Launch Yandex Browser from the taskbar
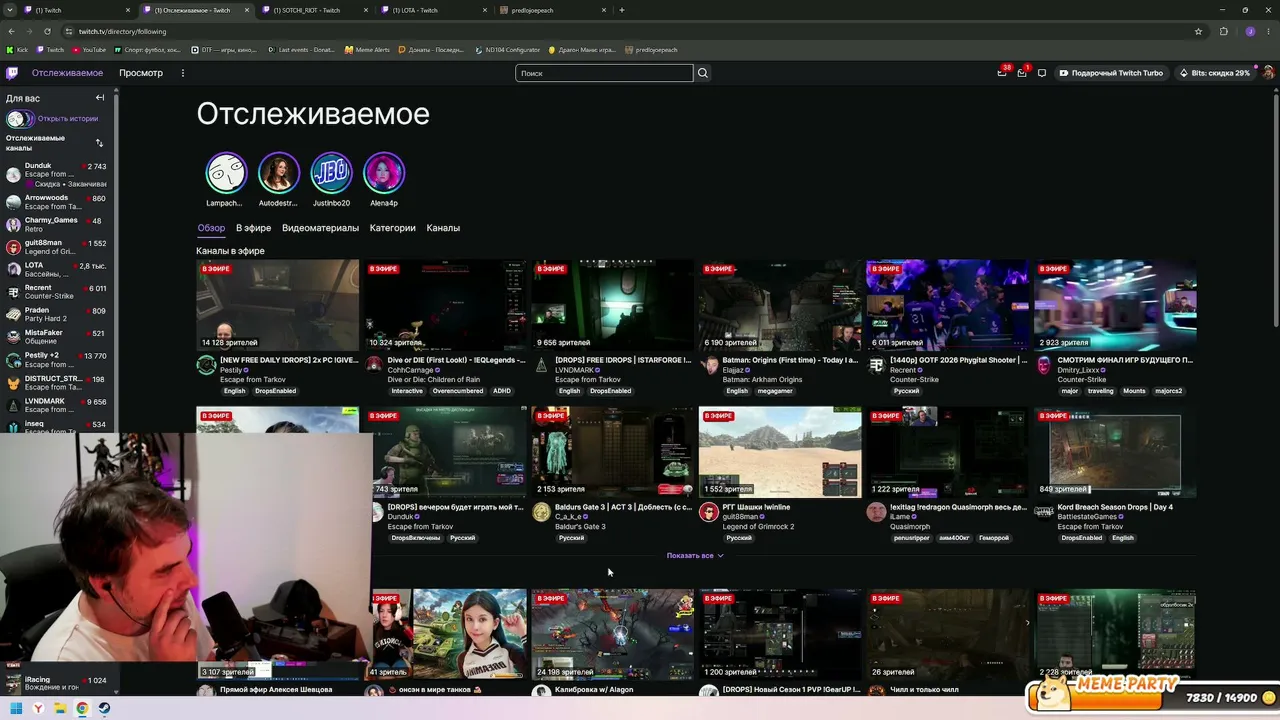This screenshot has height=720, width=1280. coord(38,708)
